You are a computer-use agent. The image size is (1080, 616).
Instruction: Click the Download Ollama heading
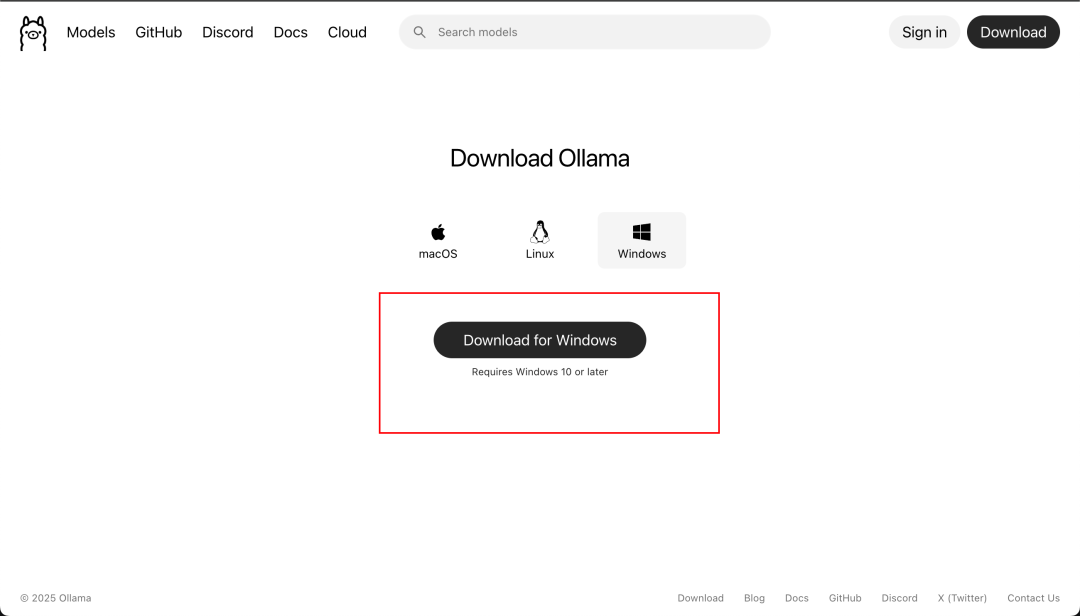click(x=540, y=158)
